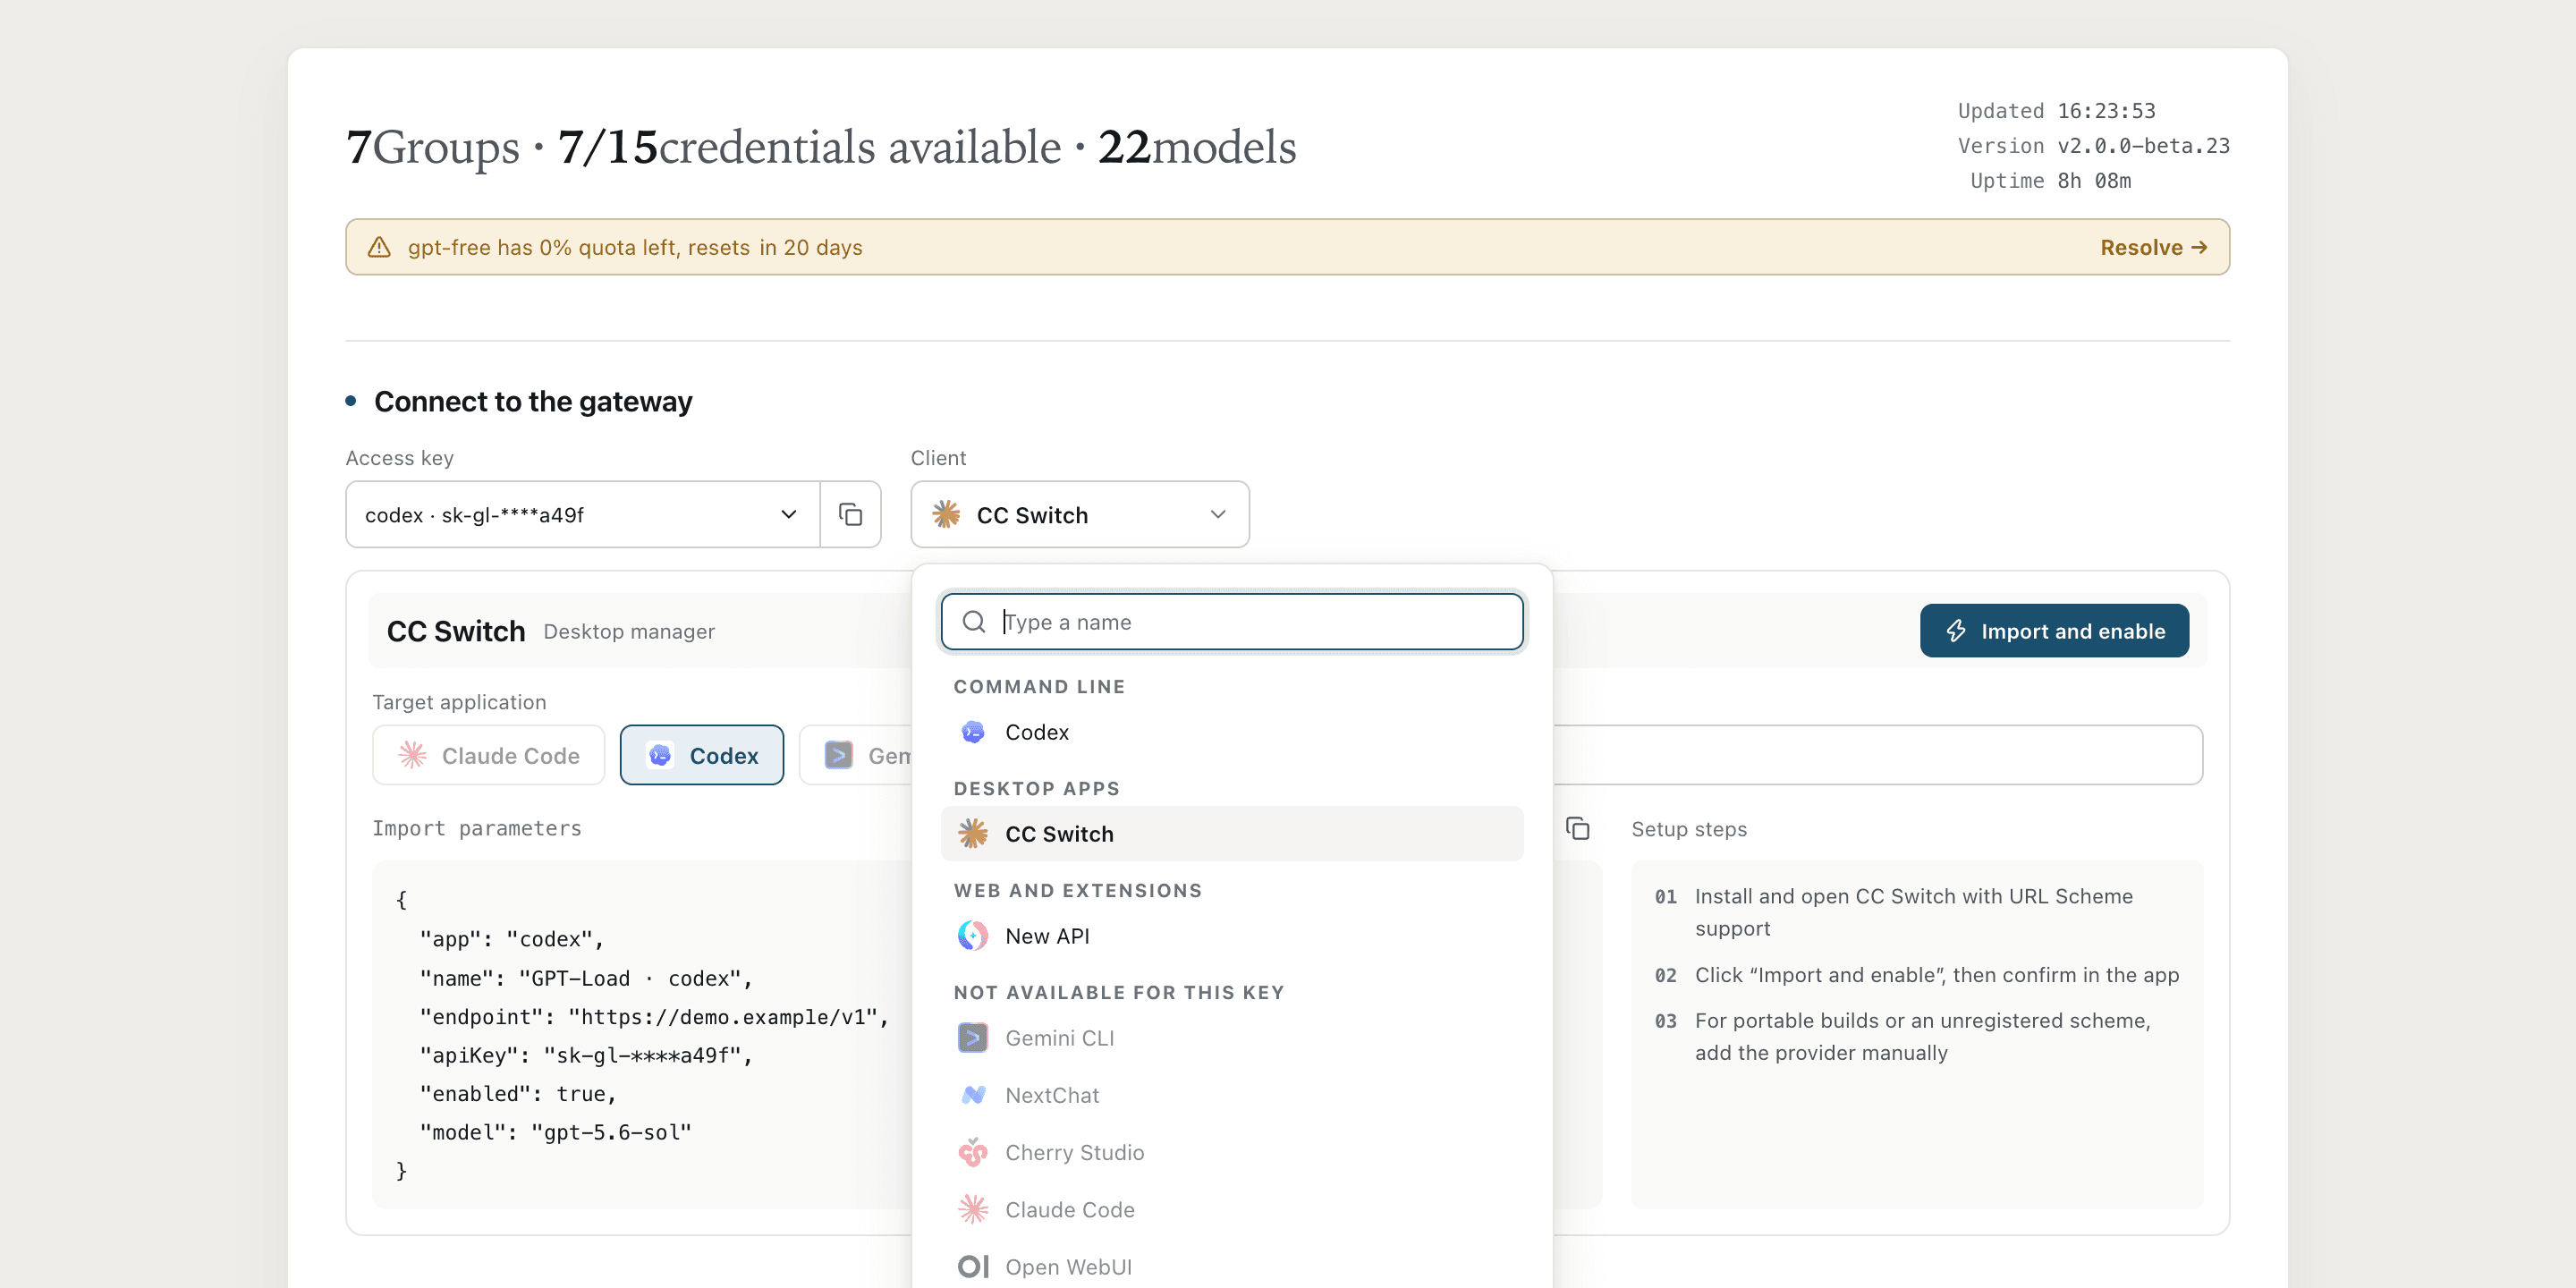Image resolution: width=2576 pixels, height=1288 pixels.
Task: Click the version v2.0.0-beta.23 text
Action: [2143, 146]
